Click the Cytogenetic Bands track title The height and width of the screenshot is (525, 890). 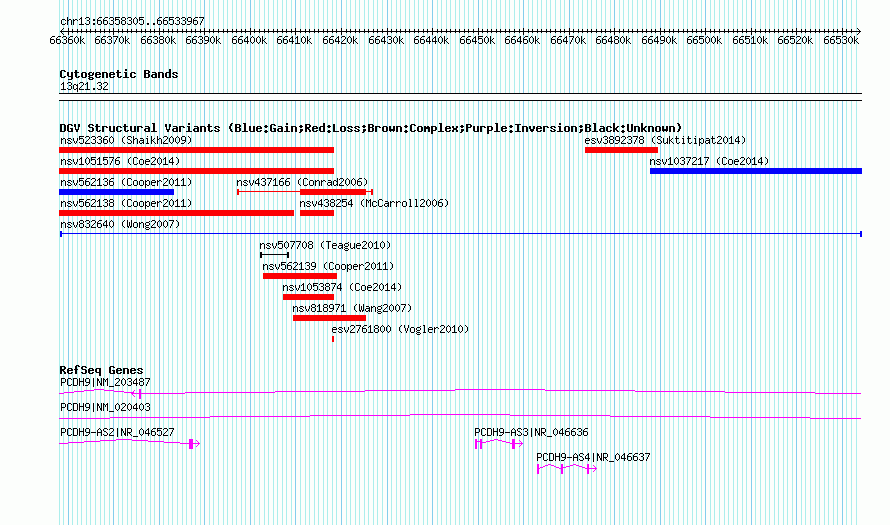pos(119,74)
